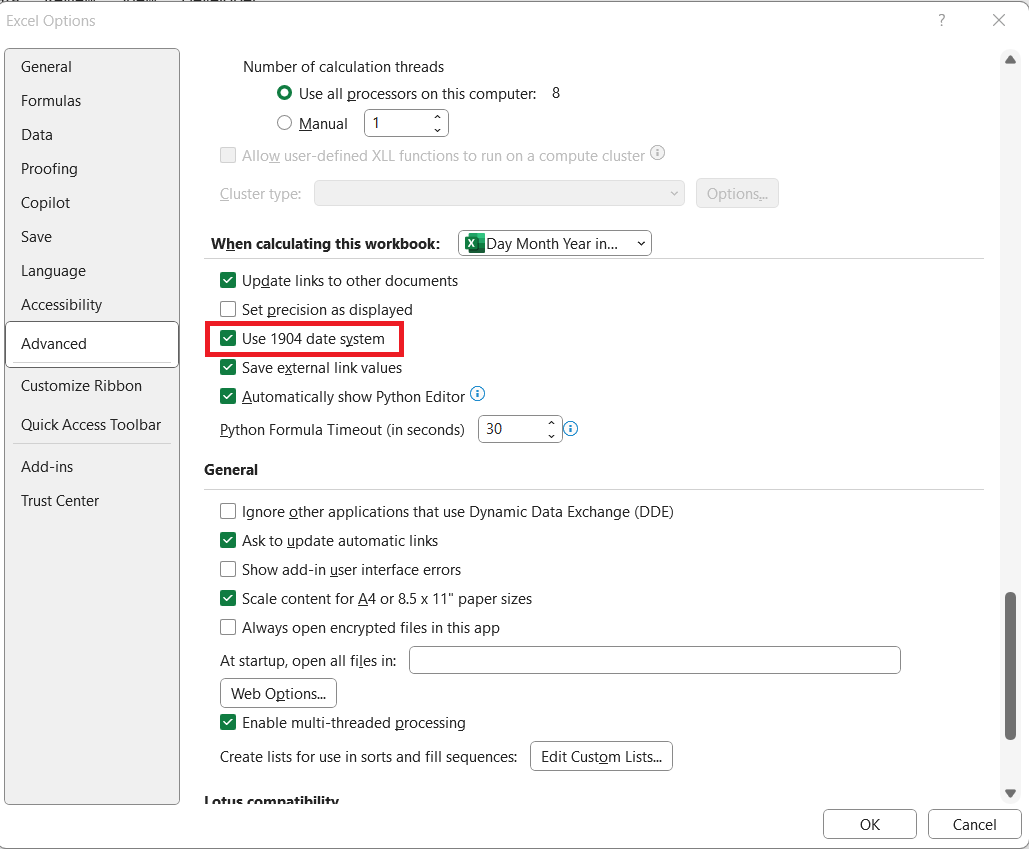Image resolution: width=1029 pixels, height=849 pixels.
Task: Toggle Scale content for A4 paper sizes
Action: point(228,598)
